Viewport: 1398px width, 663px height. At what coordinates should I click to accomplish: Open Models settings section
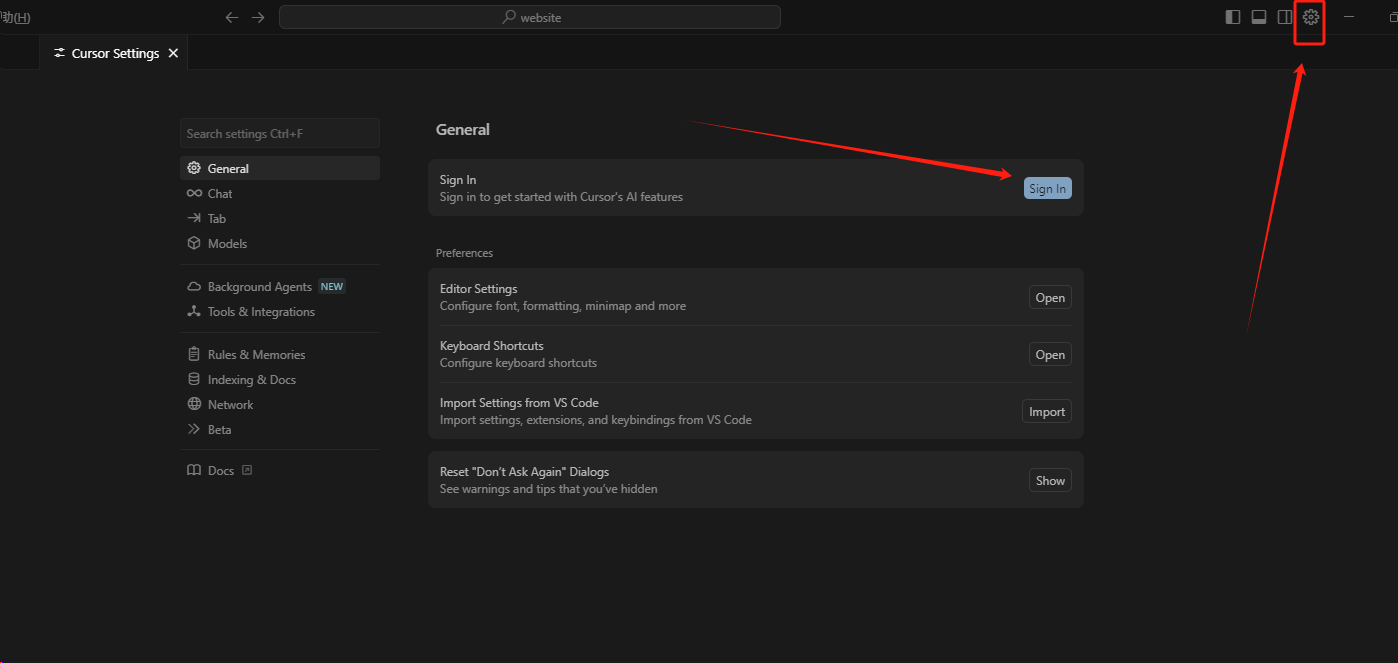(x=280, y=243)
